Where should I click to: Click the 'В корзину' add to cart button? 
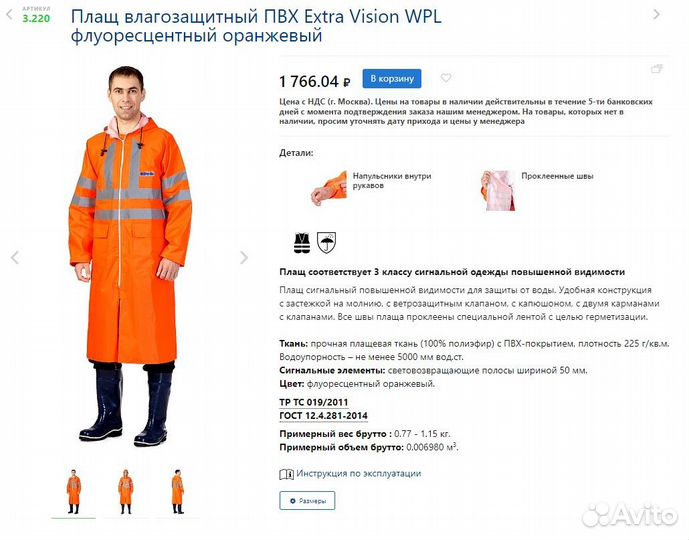(392, 79)
